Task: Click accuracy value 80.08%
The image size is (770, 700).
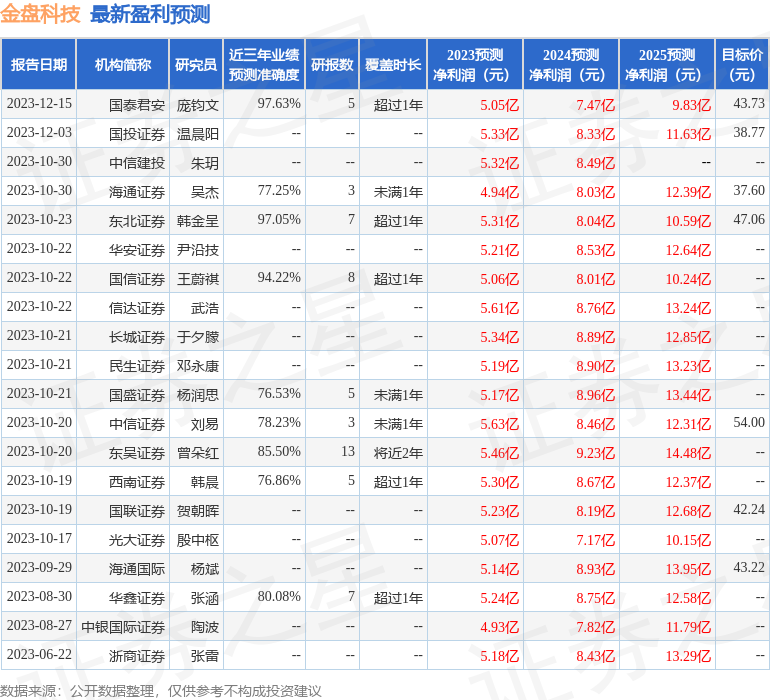Action: (279, 596)
